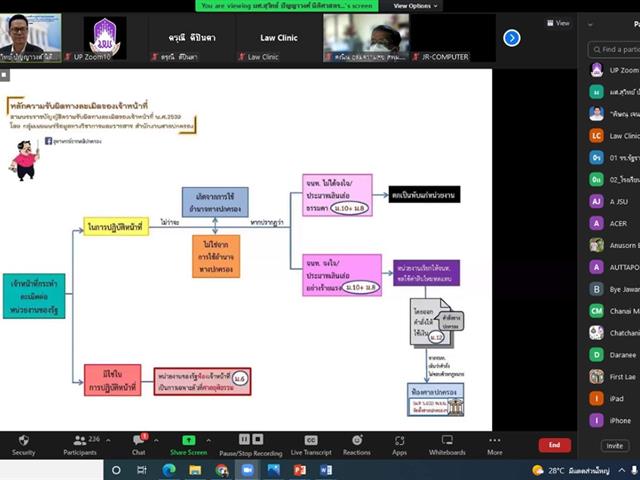Select Chatchani participant in list

[614, 333]
